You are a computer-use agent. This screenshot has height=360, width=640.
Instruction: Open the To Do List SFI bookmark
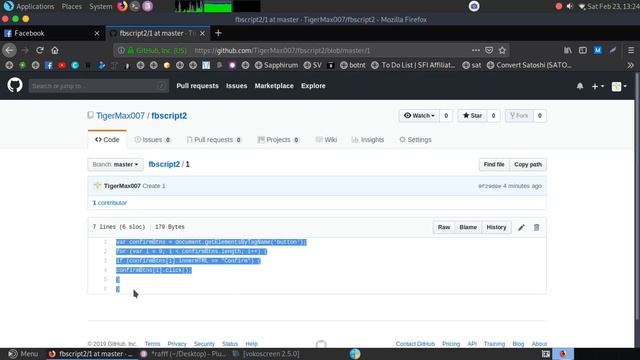point(413,65)
